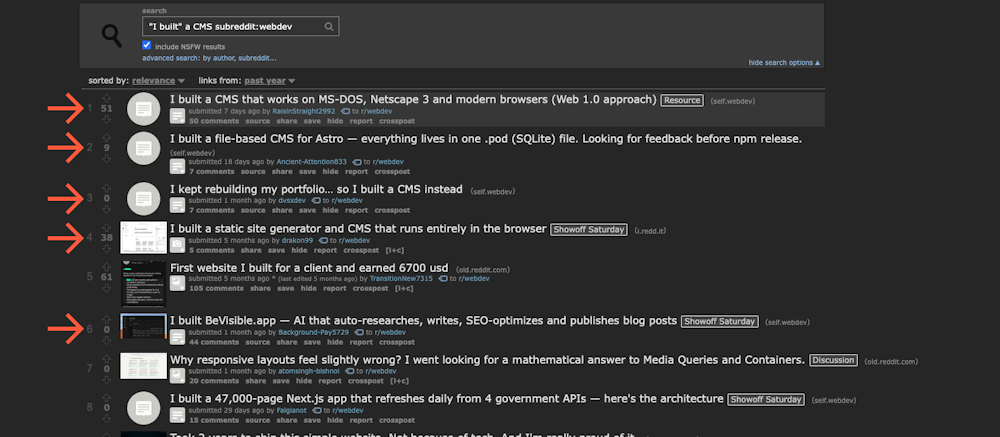The width and height of the screenshot is (1000, 437).
Task: Expand [l+c] on 'earned 6700 usd' post
Action: click(x=404, y=288)
